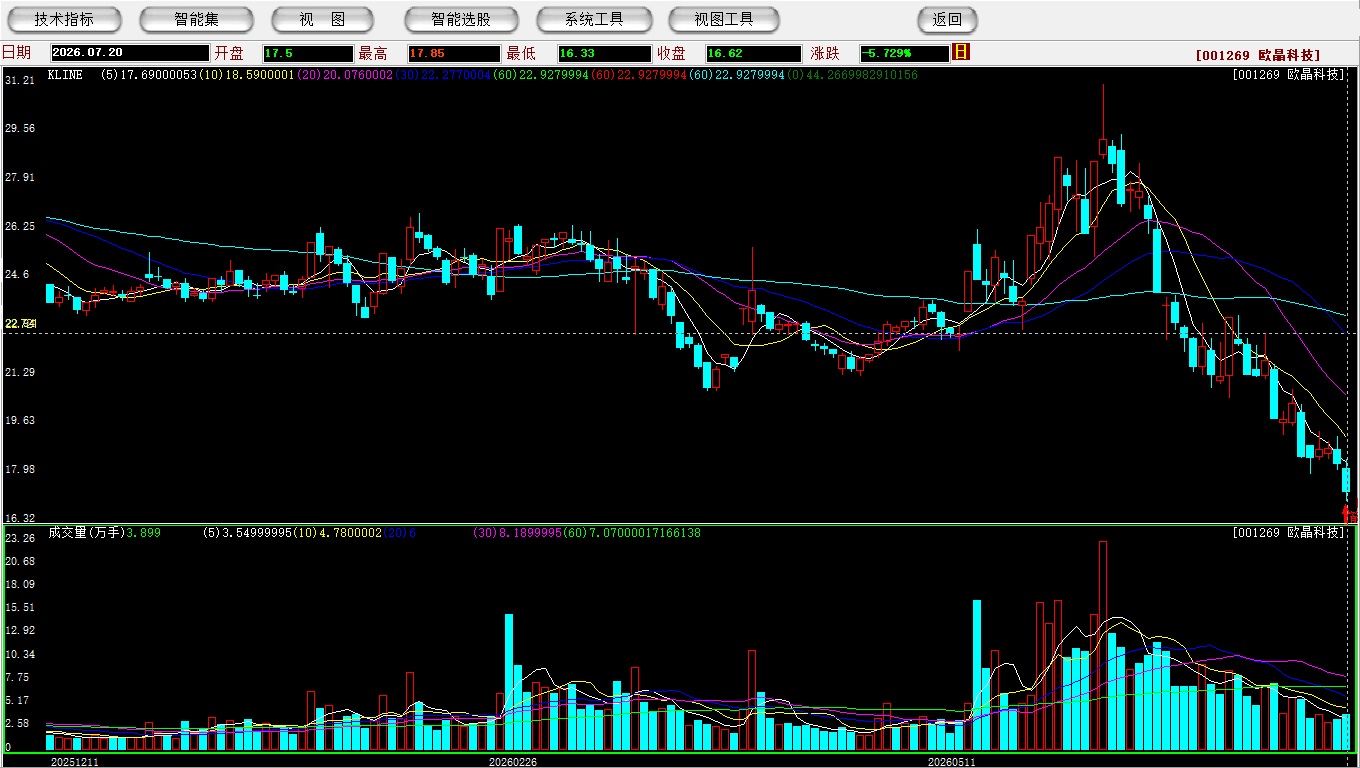The height and width of the screenshot is (768, 1360).
Task: Click the volume value 3.899
Action: point(142,533)
